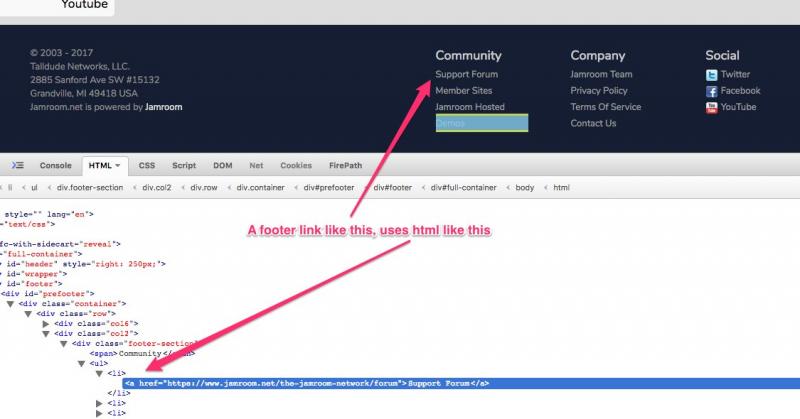Switch to the CSS tab

tap(146, 165)
